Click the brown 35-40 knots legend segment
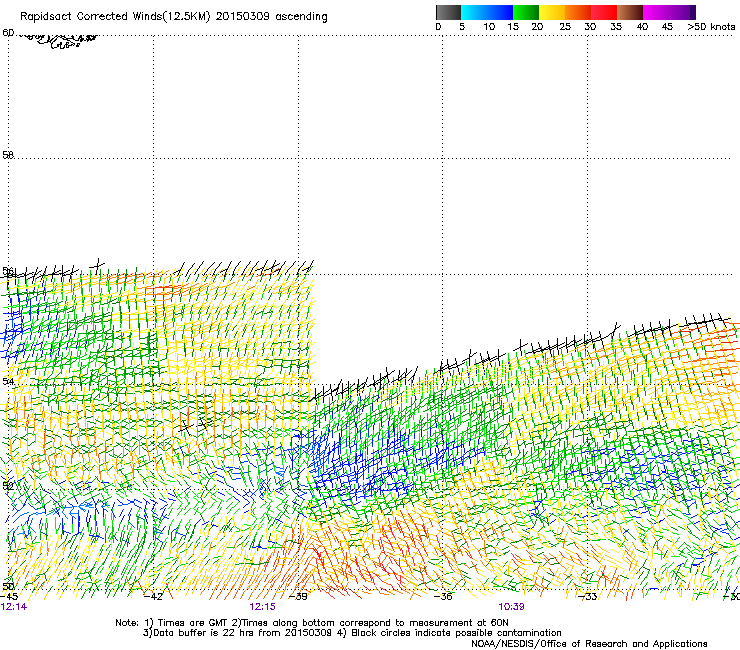Screen dimensions: 740x650 tap(630, 12)
